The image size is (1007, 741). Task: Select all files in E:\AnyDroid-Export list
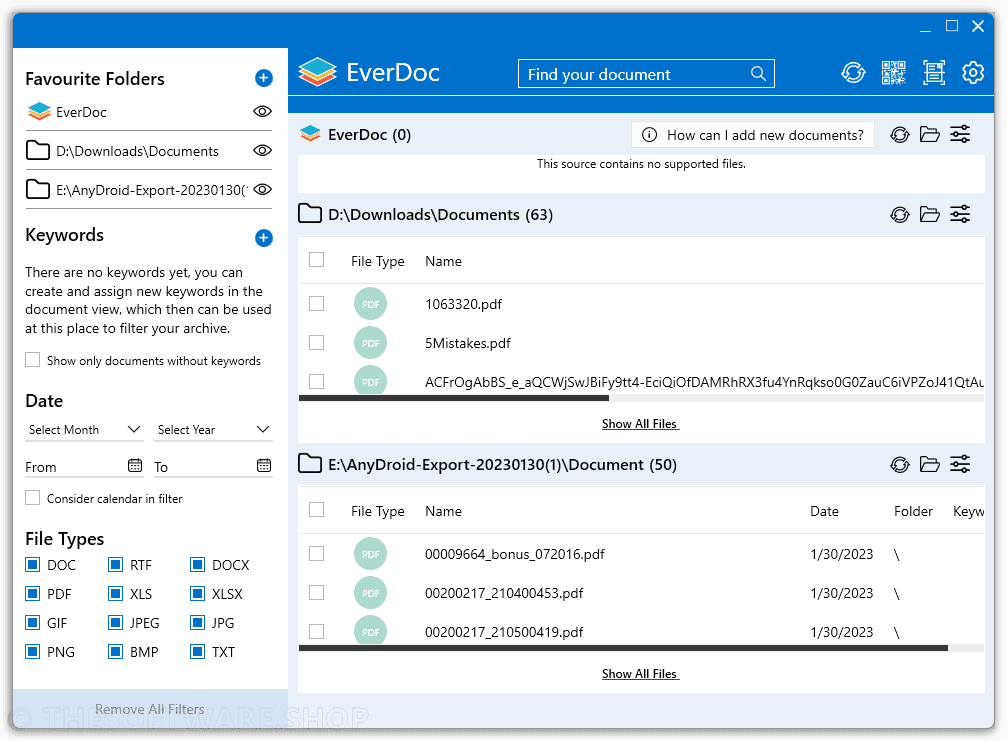[x=317, y=510]
